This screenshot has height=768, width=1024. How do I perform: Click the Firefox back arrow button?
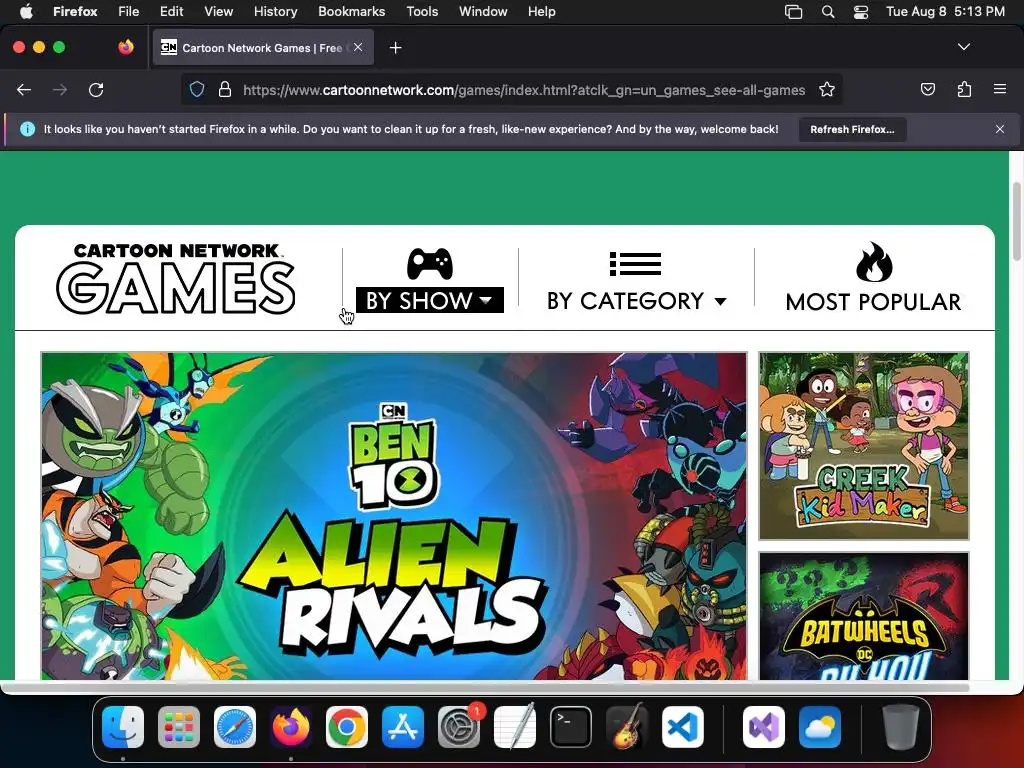pos(24,89)
